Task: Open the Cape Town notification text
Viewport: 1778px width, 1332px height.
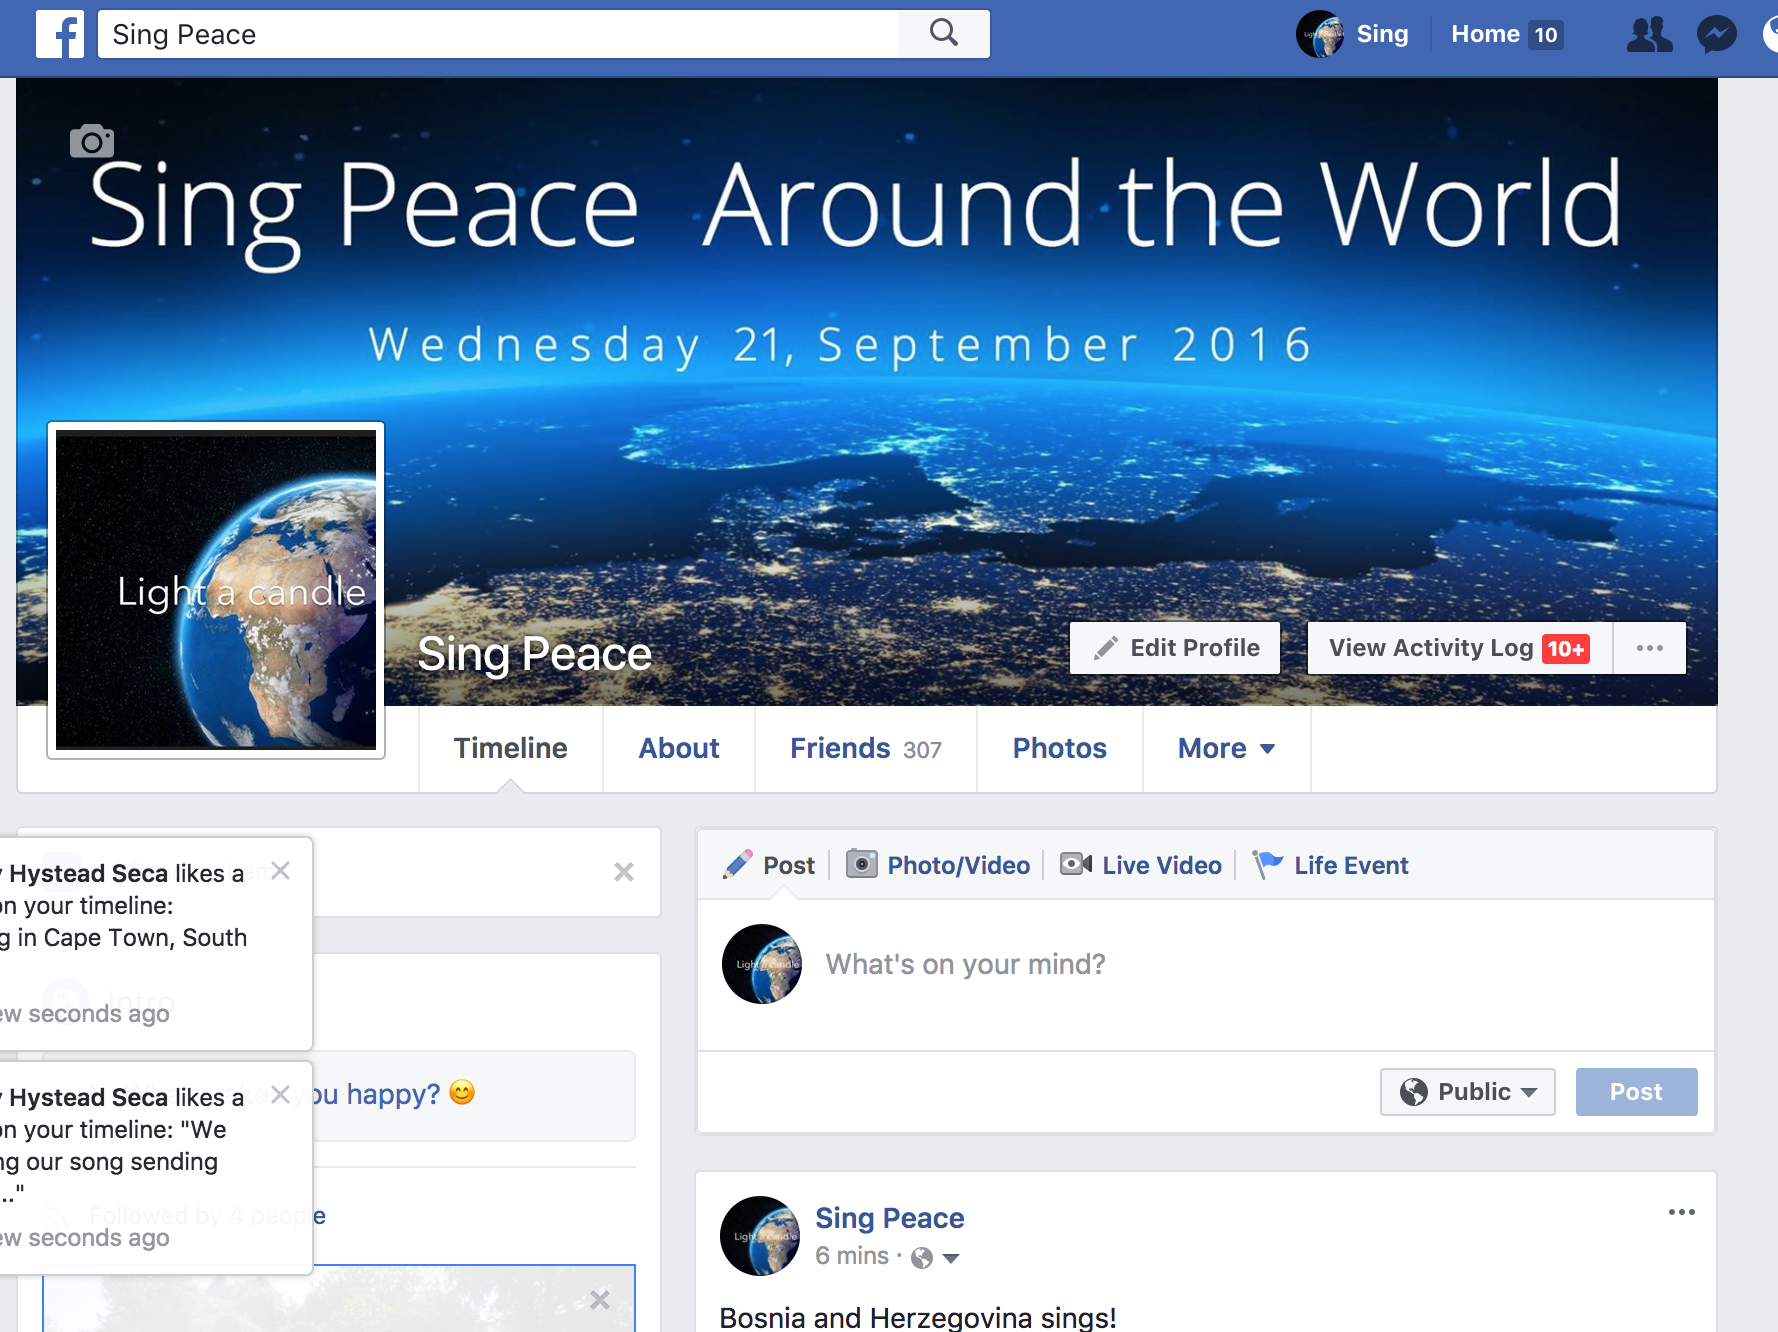Action: pyautogui.click(x=125, y=906)
